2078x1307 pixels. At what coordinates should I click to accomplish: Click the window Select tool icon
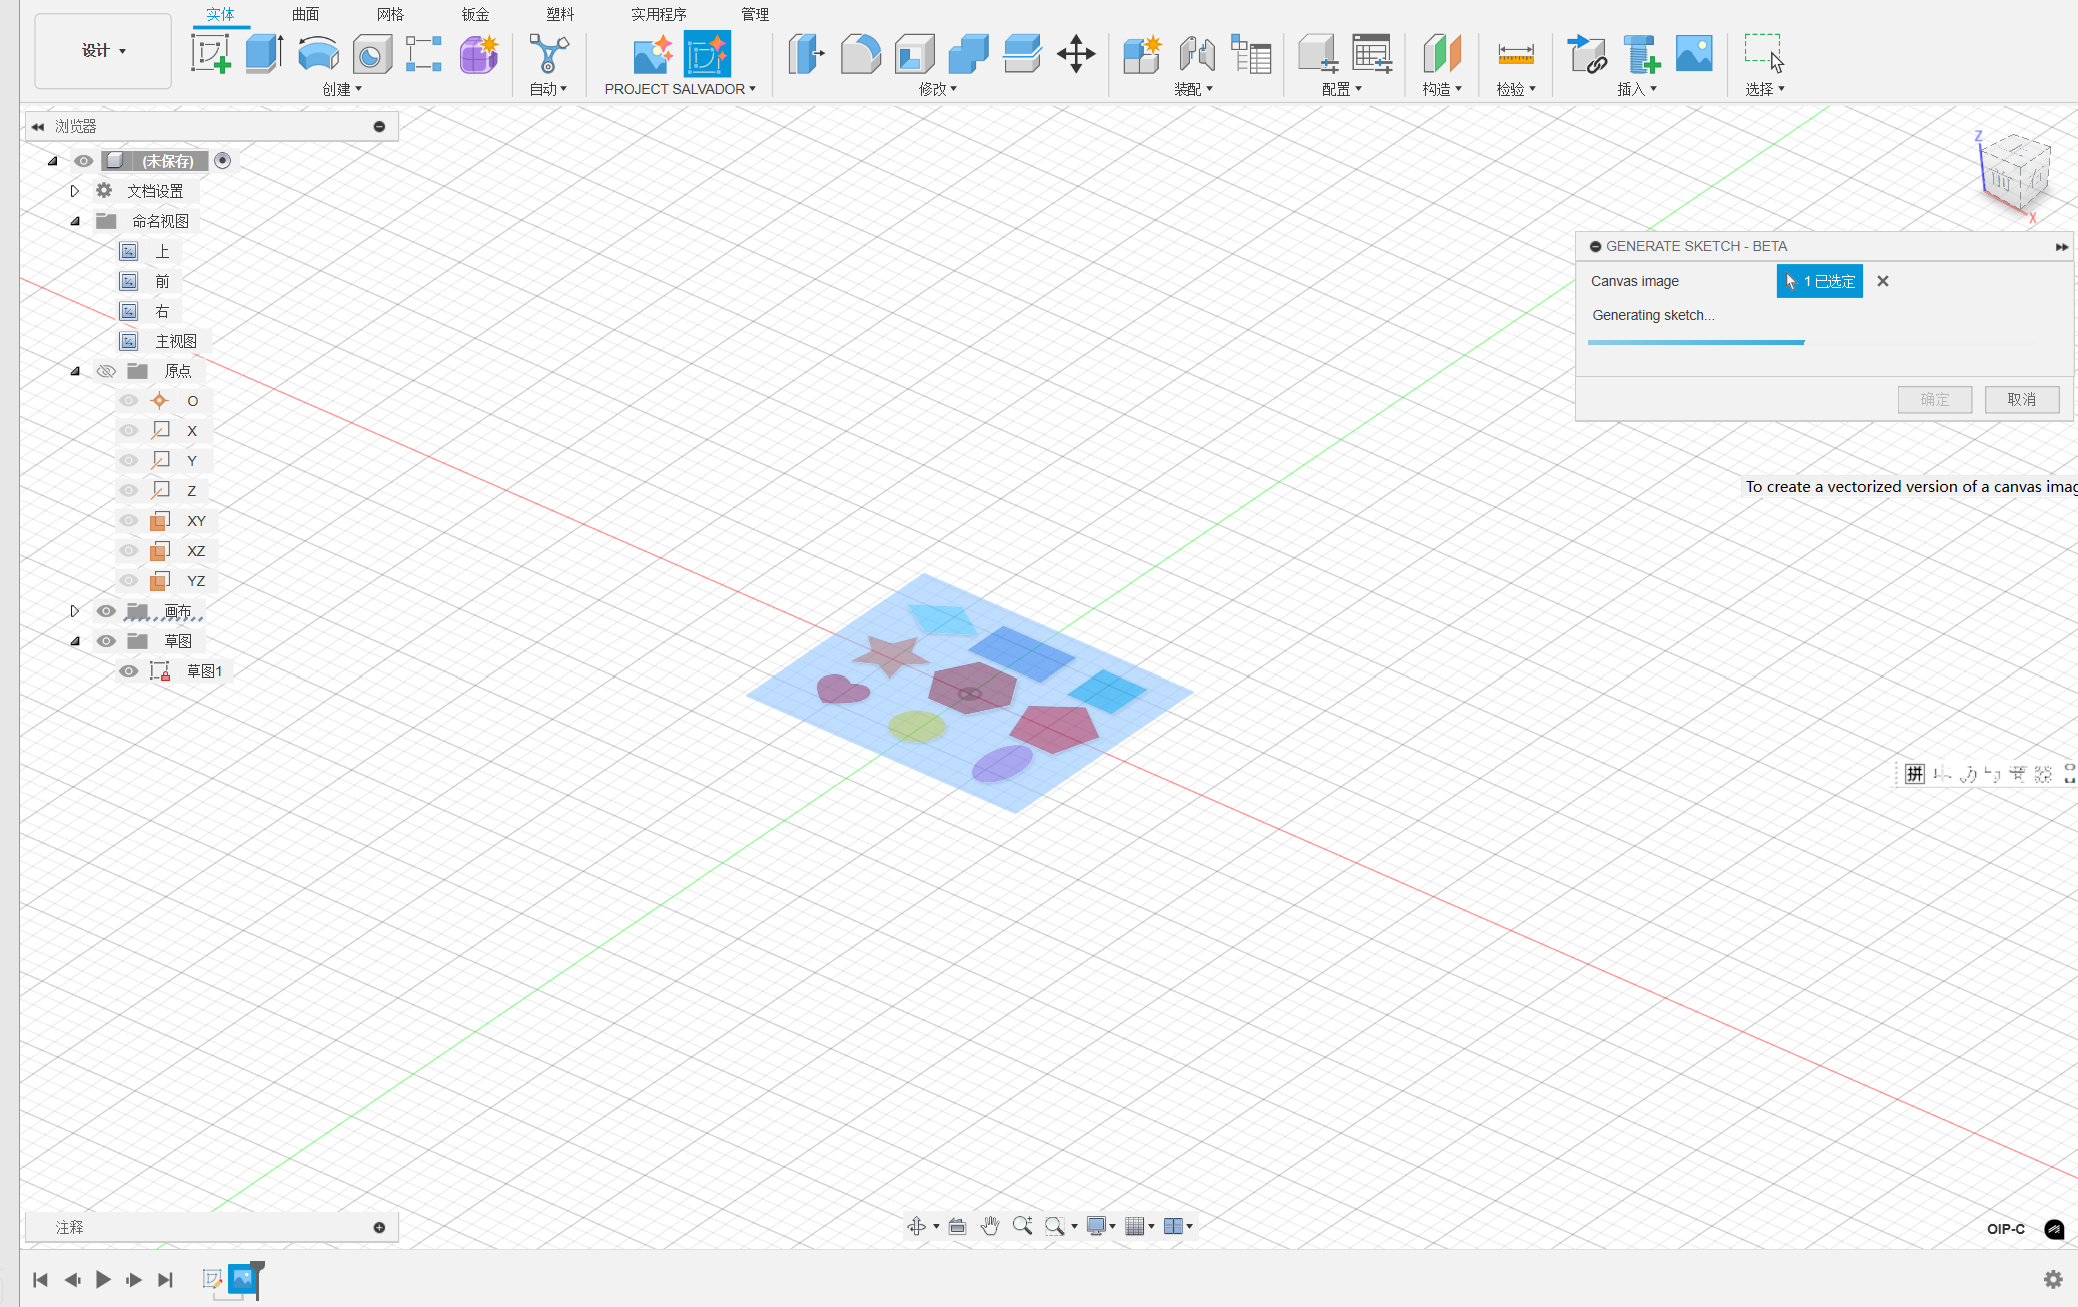[1764, 54]
